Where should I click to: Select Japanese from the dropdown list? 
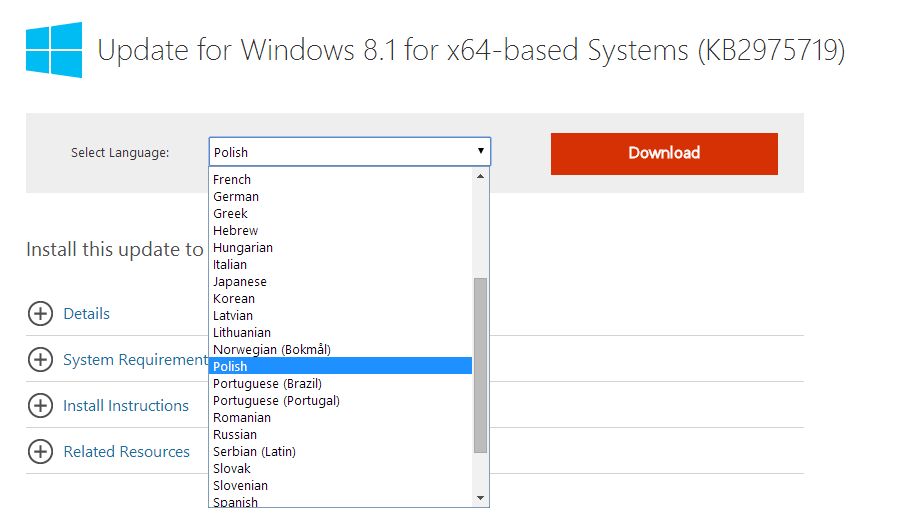pyautogui.click(x=240, y=282)
